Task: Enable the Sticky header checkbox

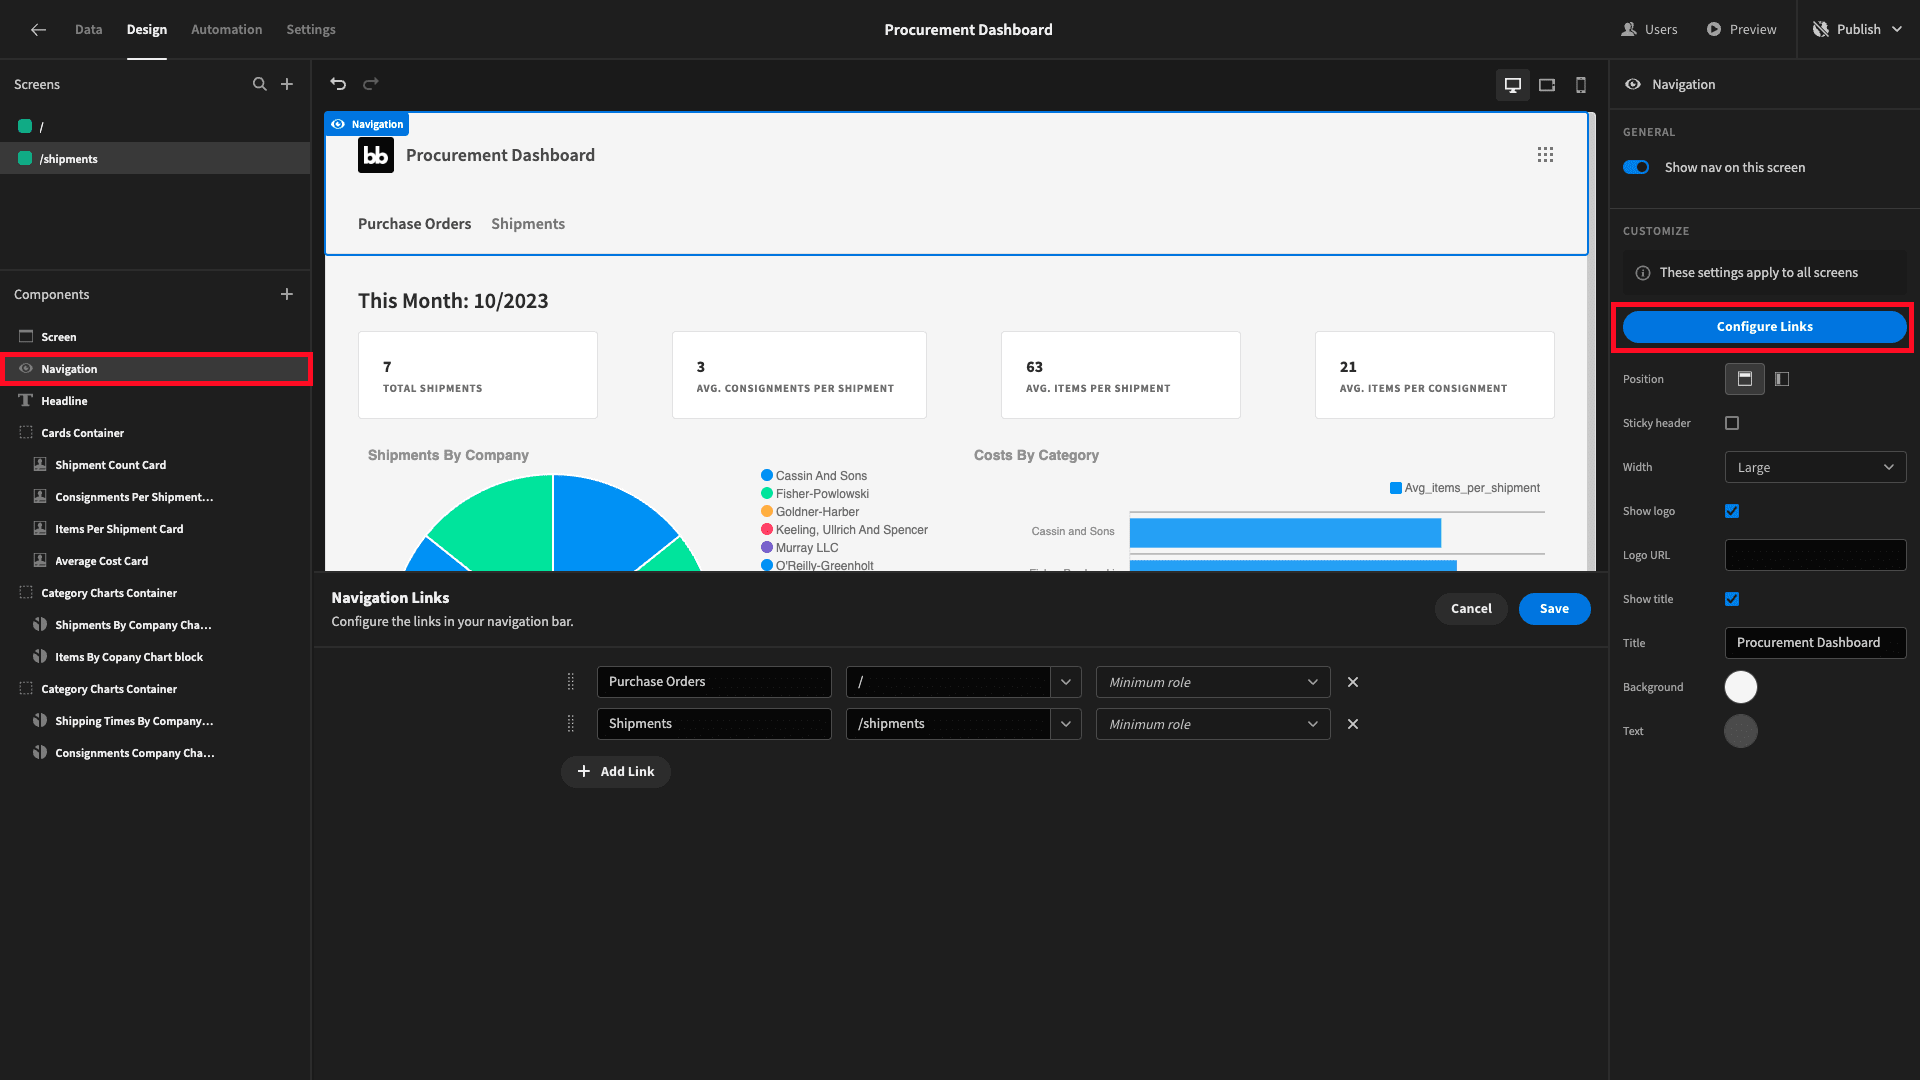Action: tap(1732, 423)
